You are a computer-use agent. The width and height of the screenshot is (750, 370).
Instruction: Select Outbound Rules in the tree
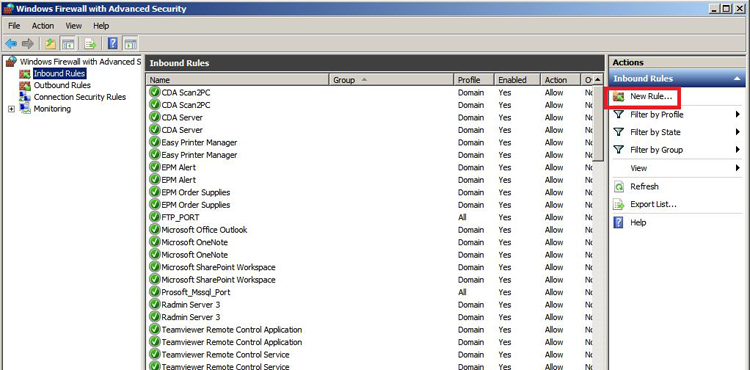click(x=62, y=86)
